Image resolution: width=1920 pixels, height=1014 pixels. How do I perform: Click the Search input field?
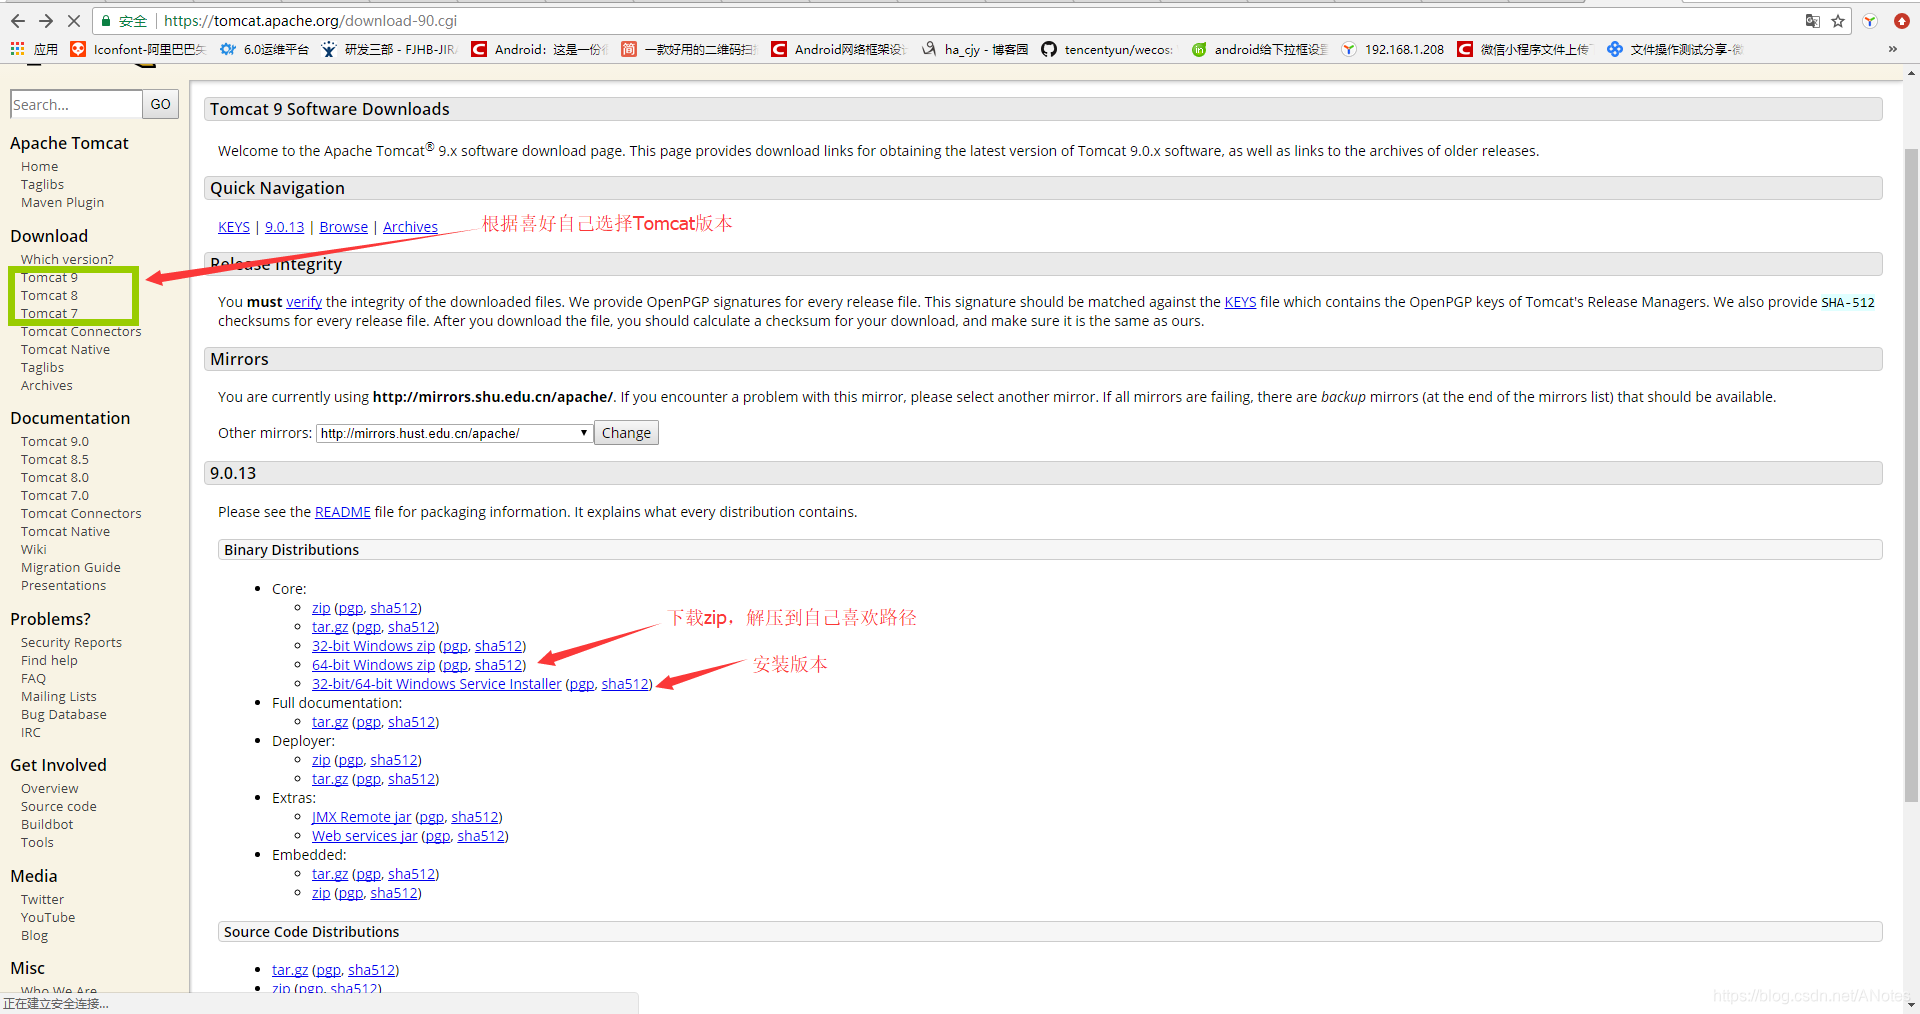click(x=76, y=104)
